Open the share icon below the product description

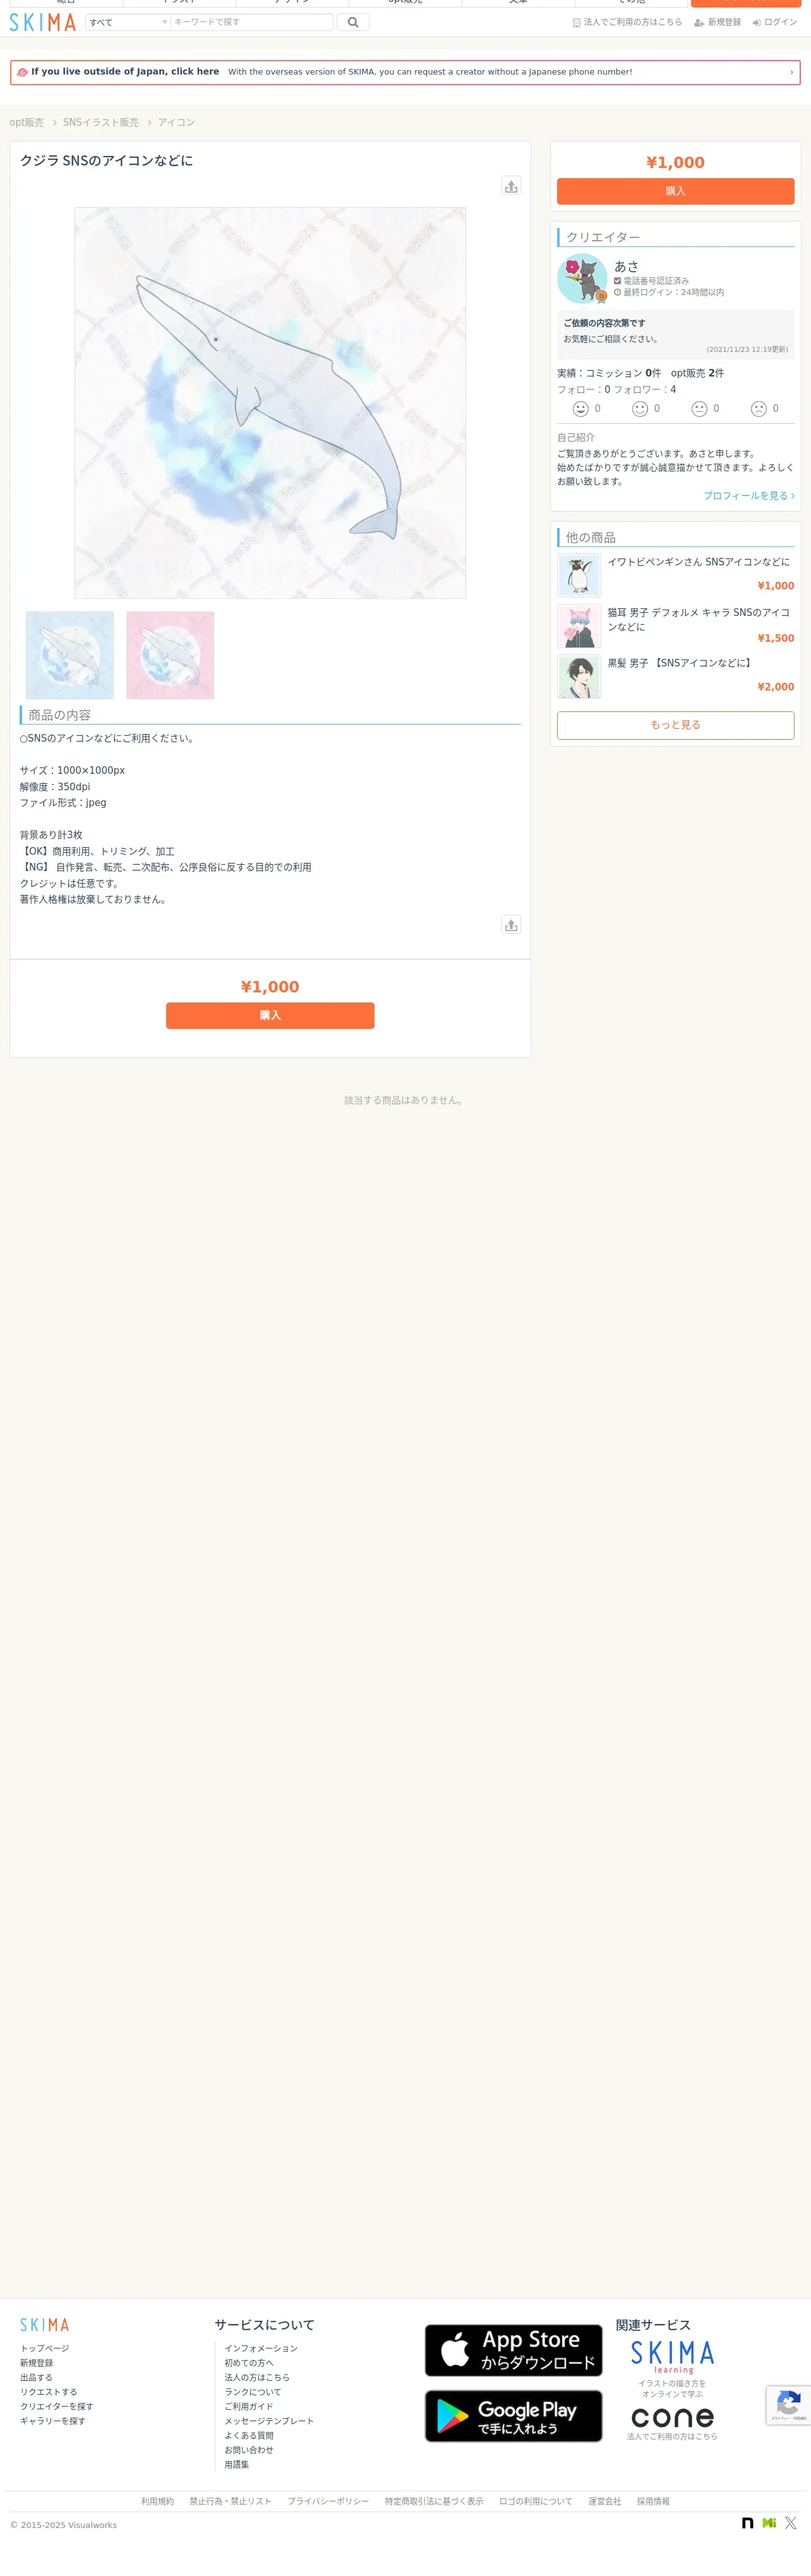click(511, 925)
